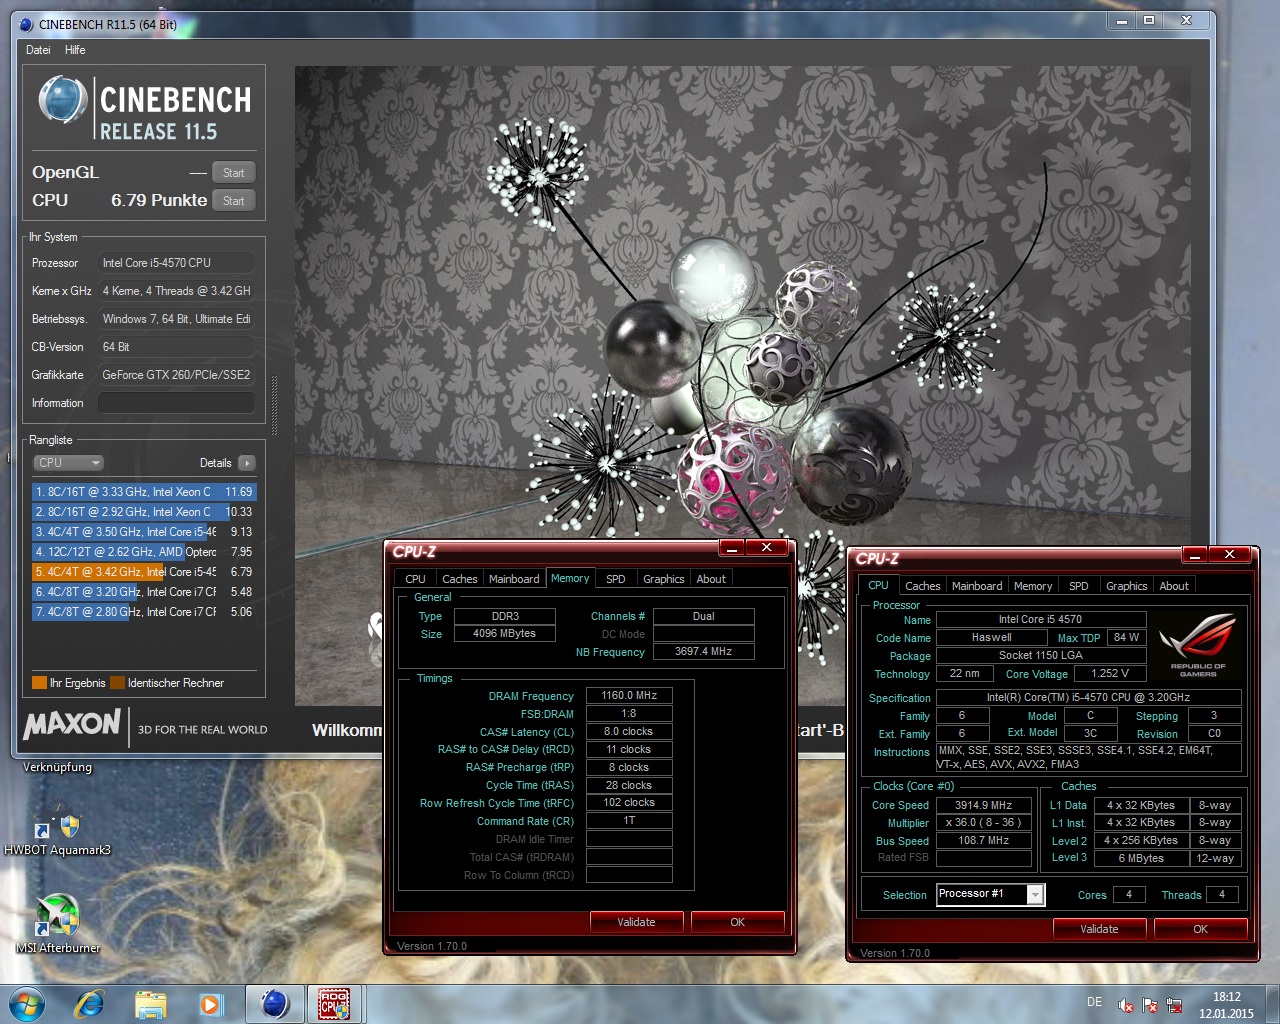Viewport: 1280px width, 1024px height.
Task: Open the Processor #1 selection dropdown
Action: pyautogui.click(x=991, y=894)
